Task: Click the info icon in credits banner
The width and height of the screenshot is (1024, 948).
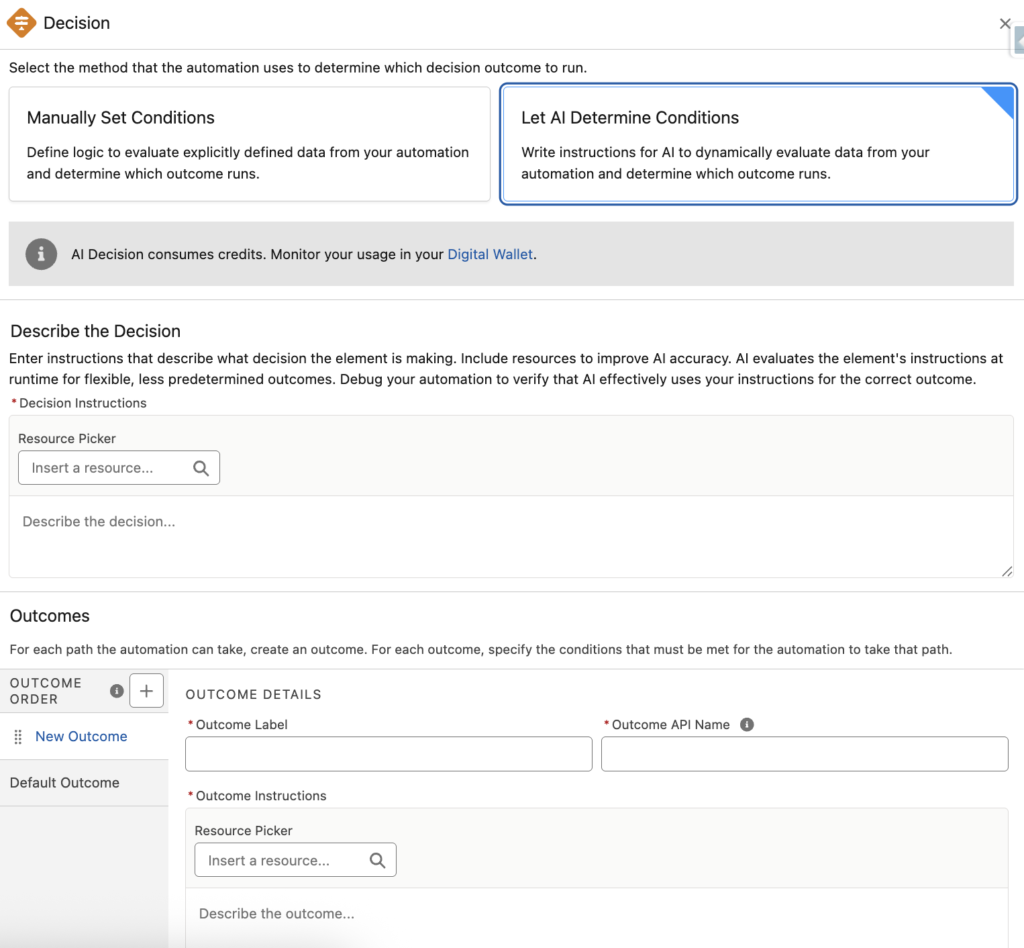Action: (41, 254)
